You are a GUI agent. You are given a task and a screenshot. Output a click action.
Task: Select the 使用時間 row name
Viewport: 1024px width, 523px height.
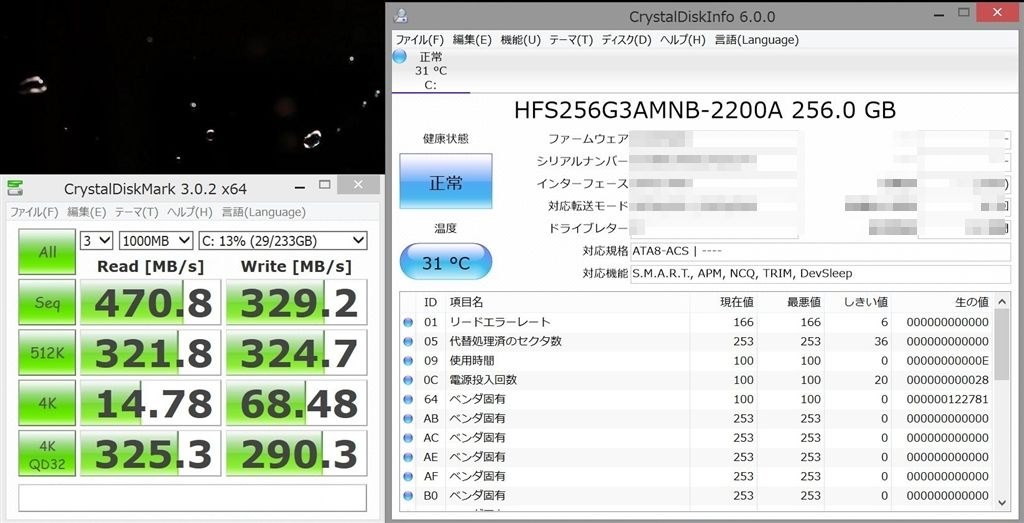click(472, 360)
